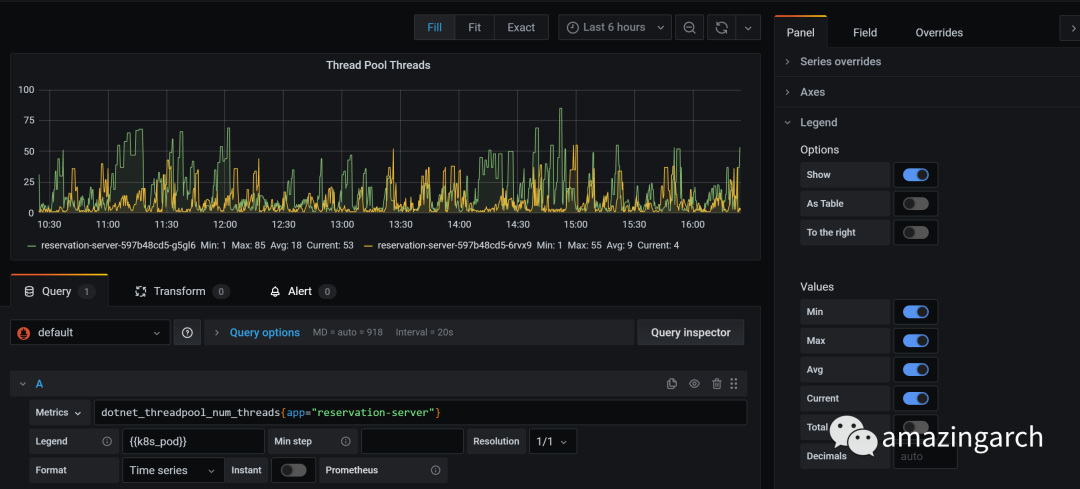The height and width of the screenshot is (489, 1080).
Task: Switch to the Panel tab
Action: pyautogui.click(x=800, y=32)
